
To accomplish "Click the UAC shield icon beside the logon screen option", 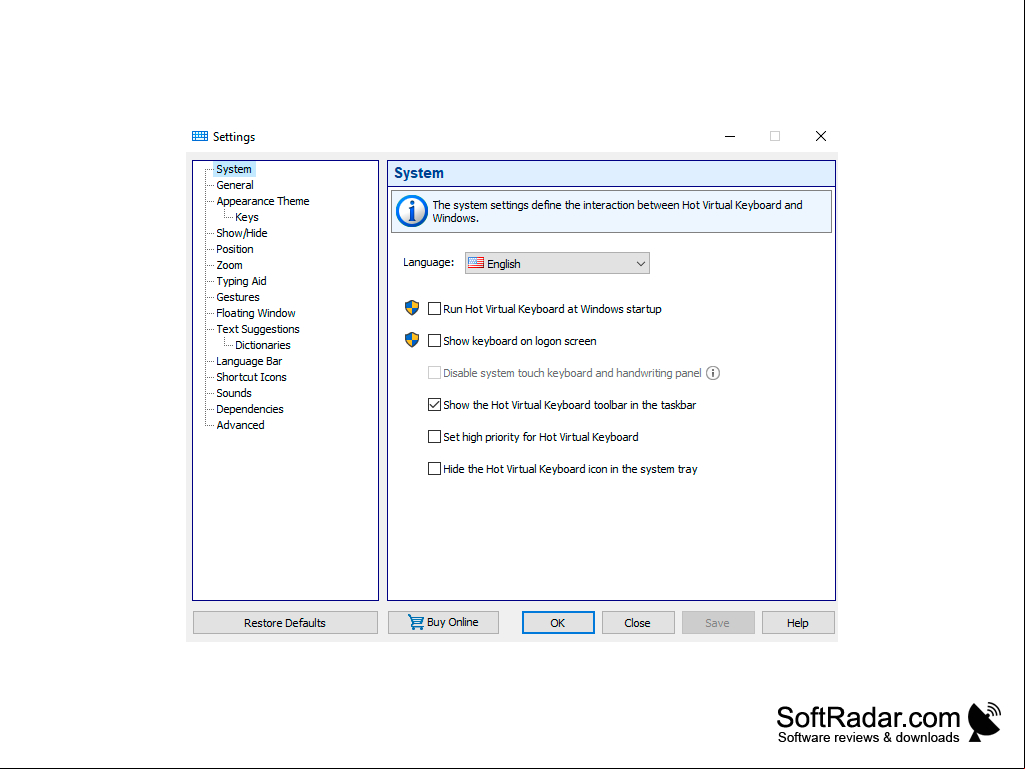I will coord(412,340).
